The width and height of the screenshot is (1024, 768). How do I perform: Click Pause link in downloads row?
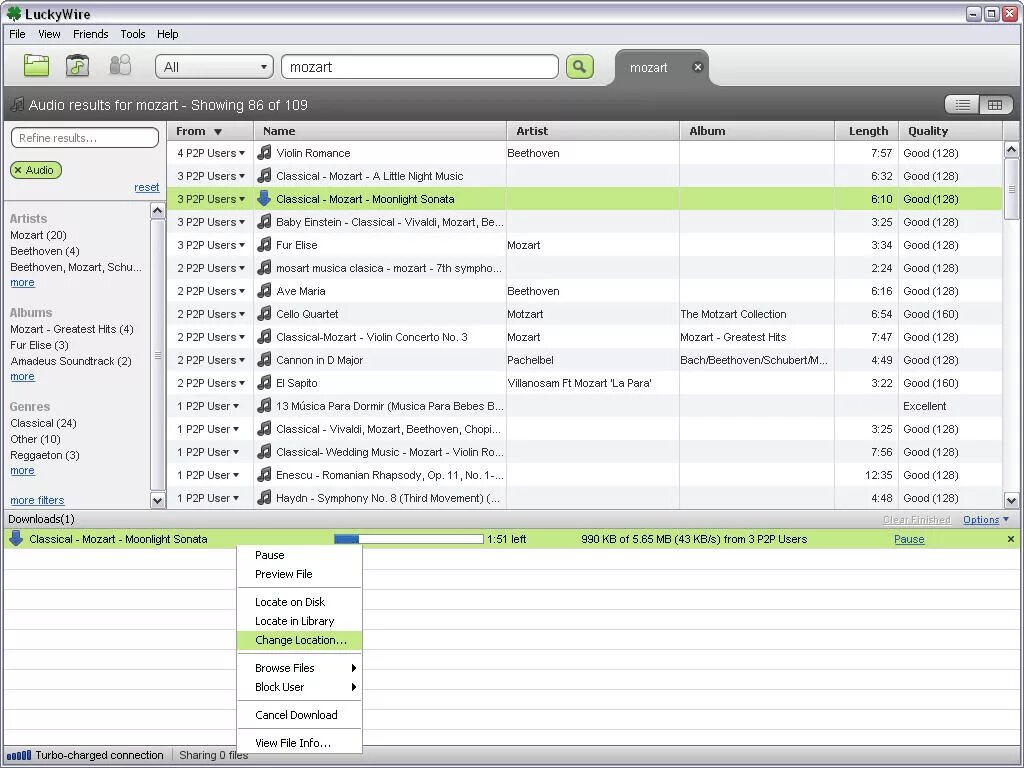click(x=909, y=539)
